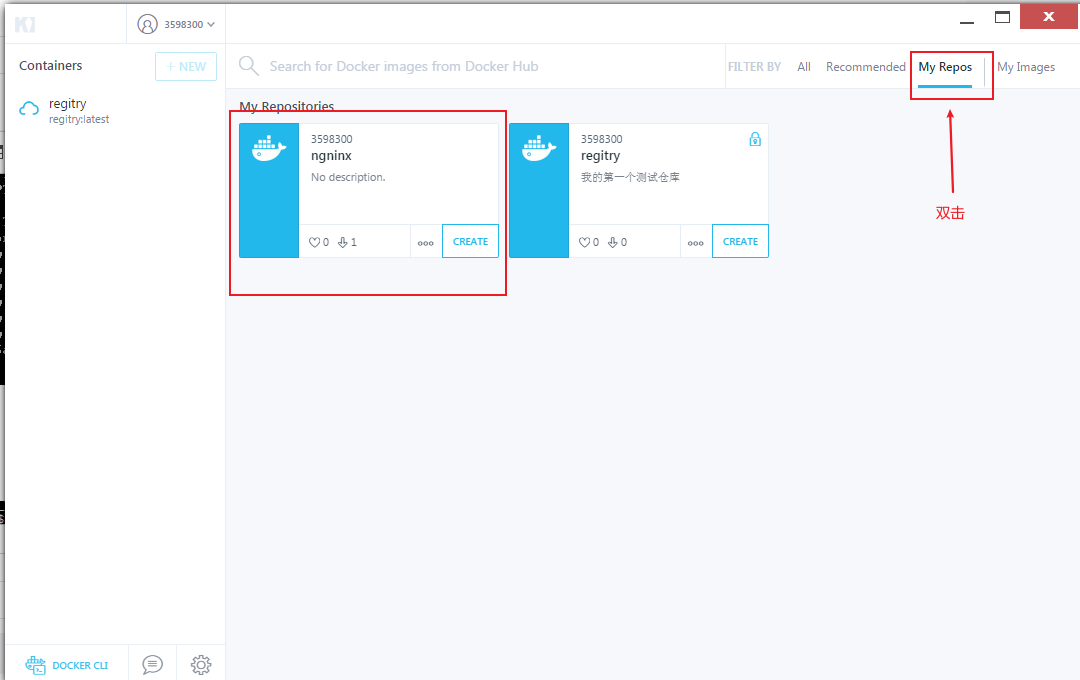This screenshot has width=1080, height=680.
Task: Click the likes heart icon on regitry
Action: (584, 243)
